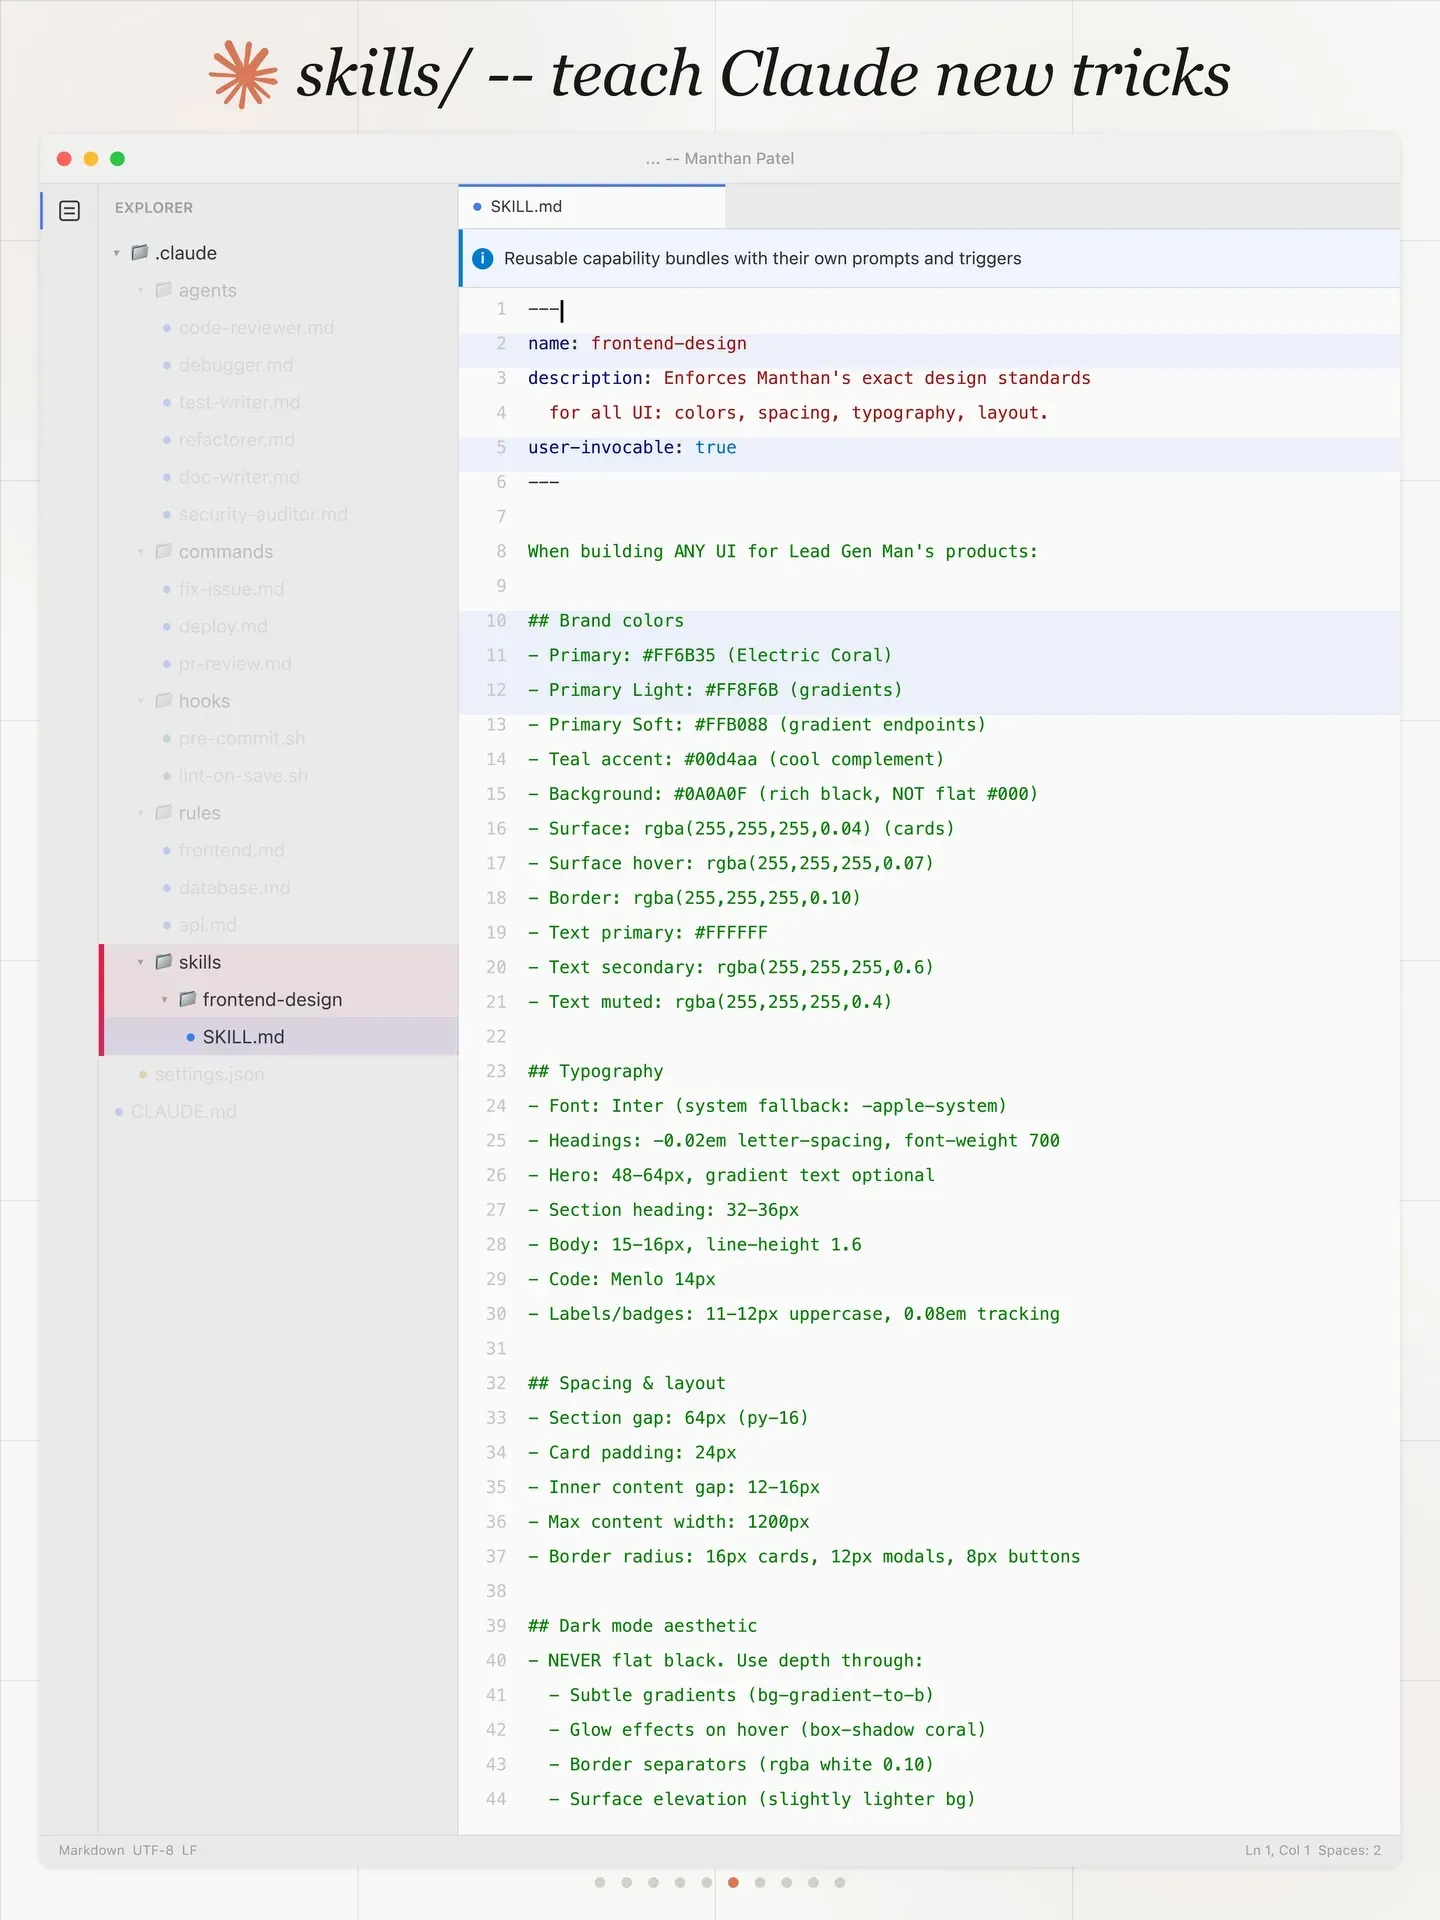
Task: Click the '## Typography' heading line
Action: (596, 1072)
